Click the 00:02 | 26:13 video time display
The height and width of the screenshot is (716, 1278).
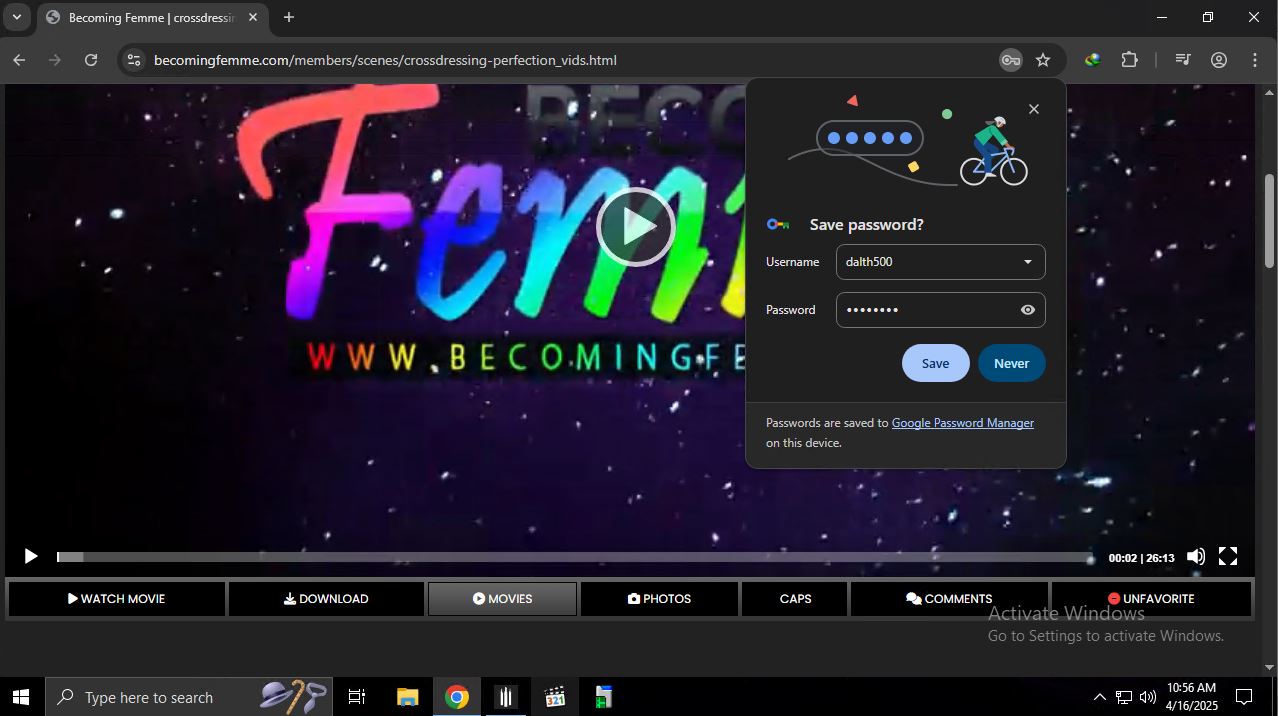click(x=1141, y=558)
